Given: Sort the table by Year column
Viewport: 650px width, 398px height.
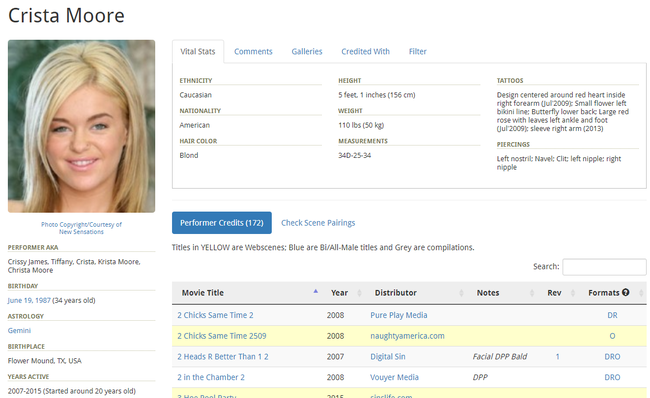Looking at the screenshot, I should [x=345, y=293].
